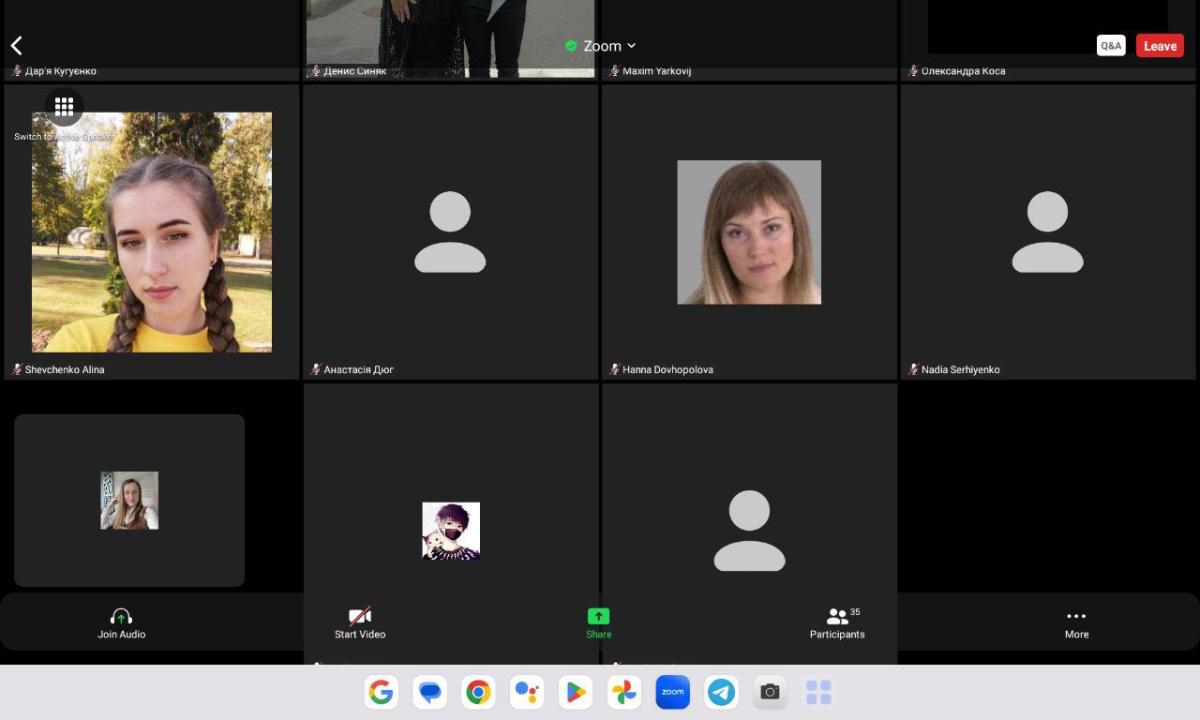Launch Chrome from the dock

[478, 692]
